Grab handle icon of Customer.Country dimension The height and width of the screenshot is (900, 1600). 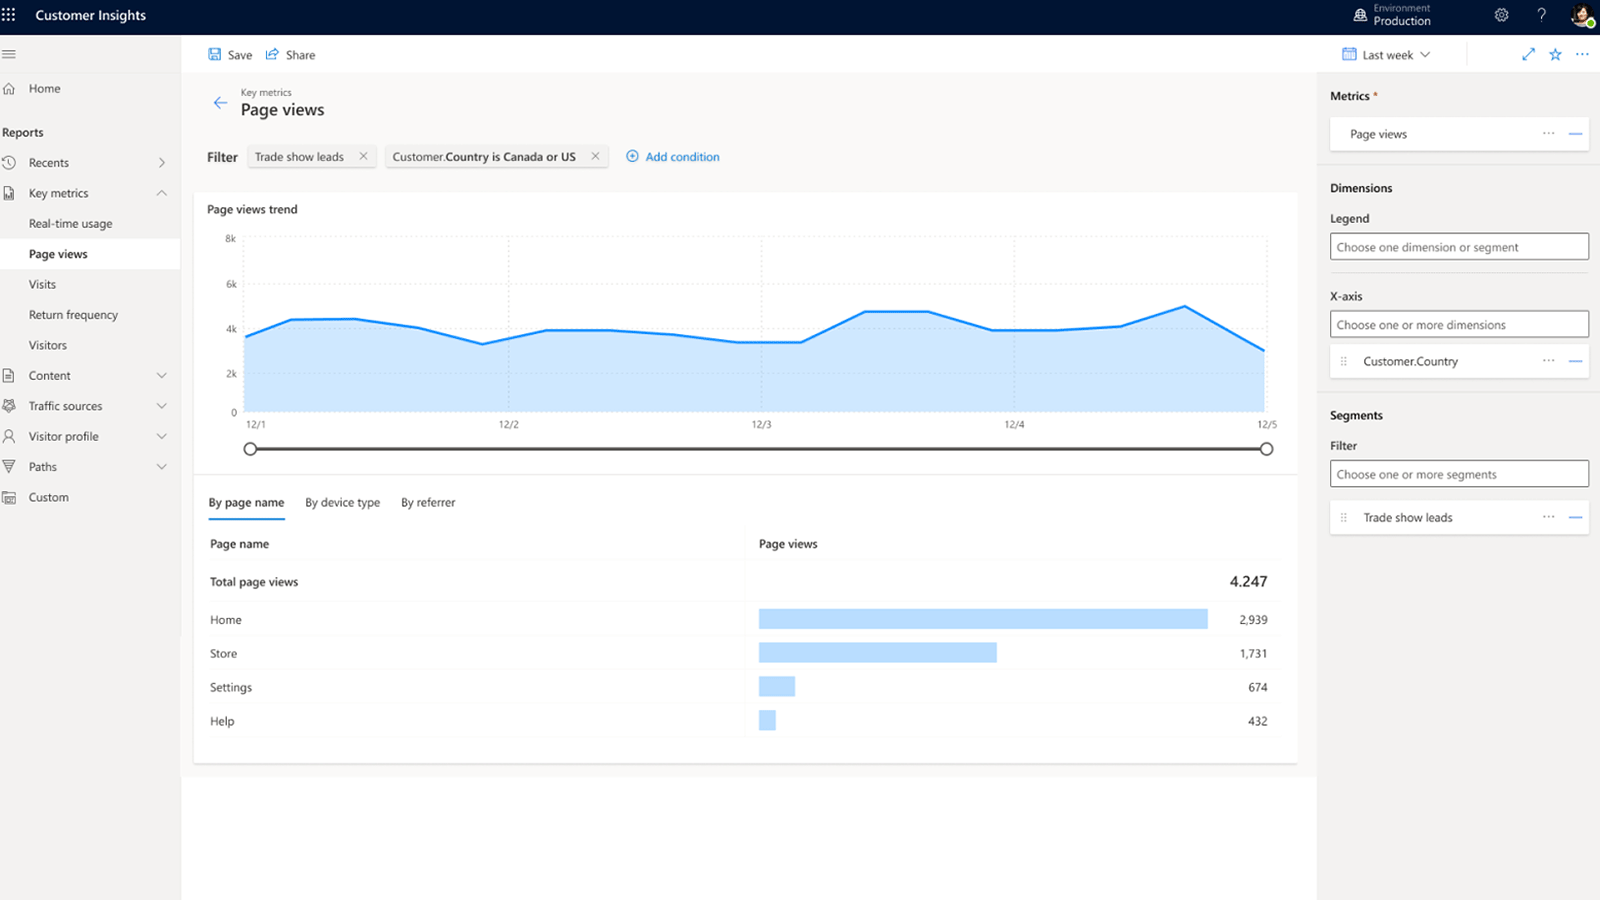1343,361
